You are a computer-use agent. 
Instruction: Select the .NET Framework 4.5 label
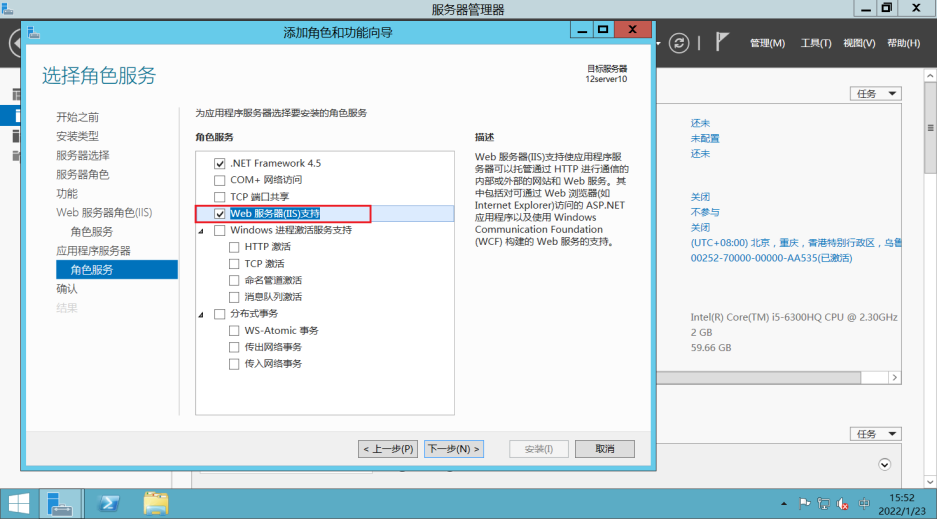pos(275,164)
